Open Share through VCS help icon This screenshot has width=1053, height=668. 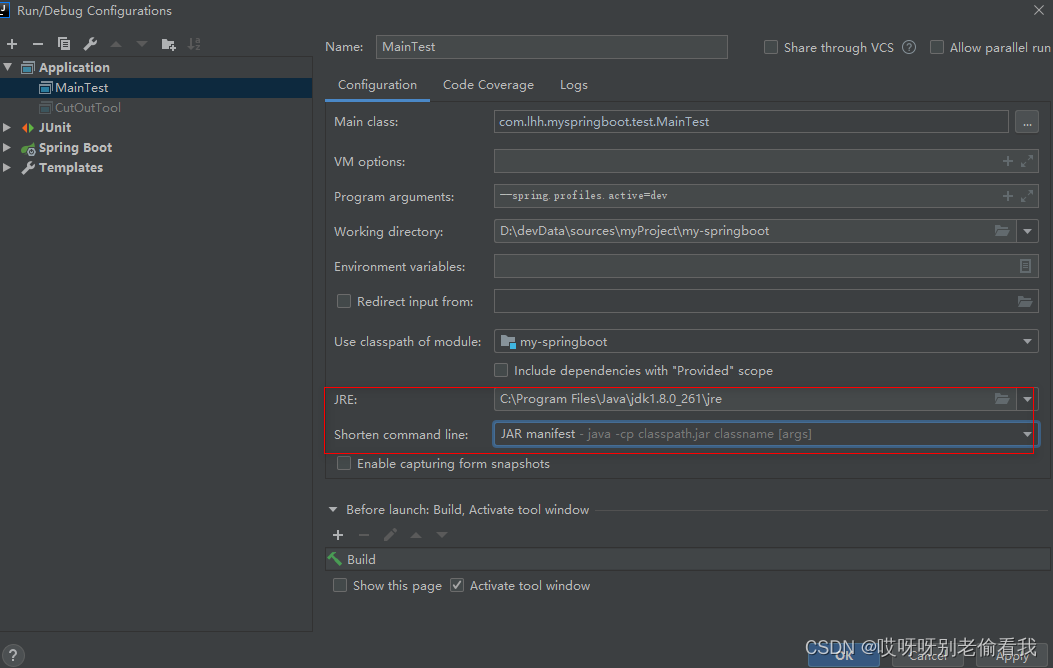coord(909,48)
